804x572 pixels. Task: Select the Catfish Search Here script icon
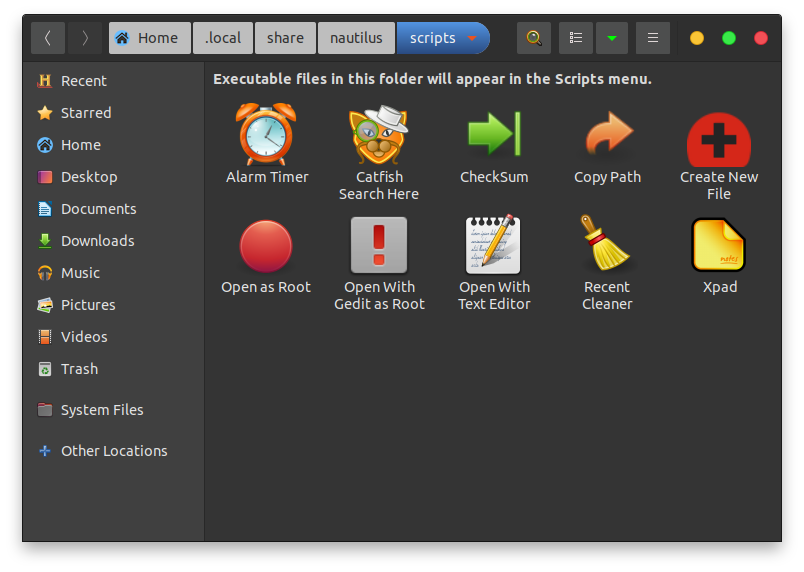pos(378,135)
